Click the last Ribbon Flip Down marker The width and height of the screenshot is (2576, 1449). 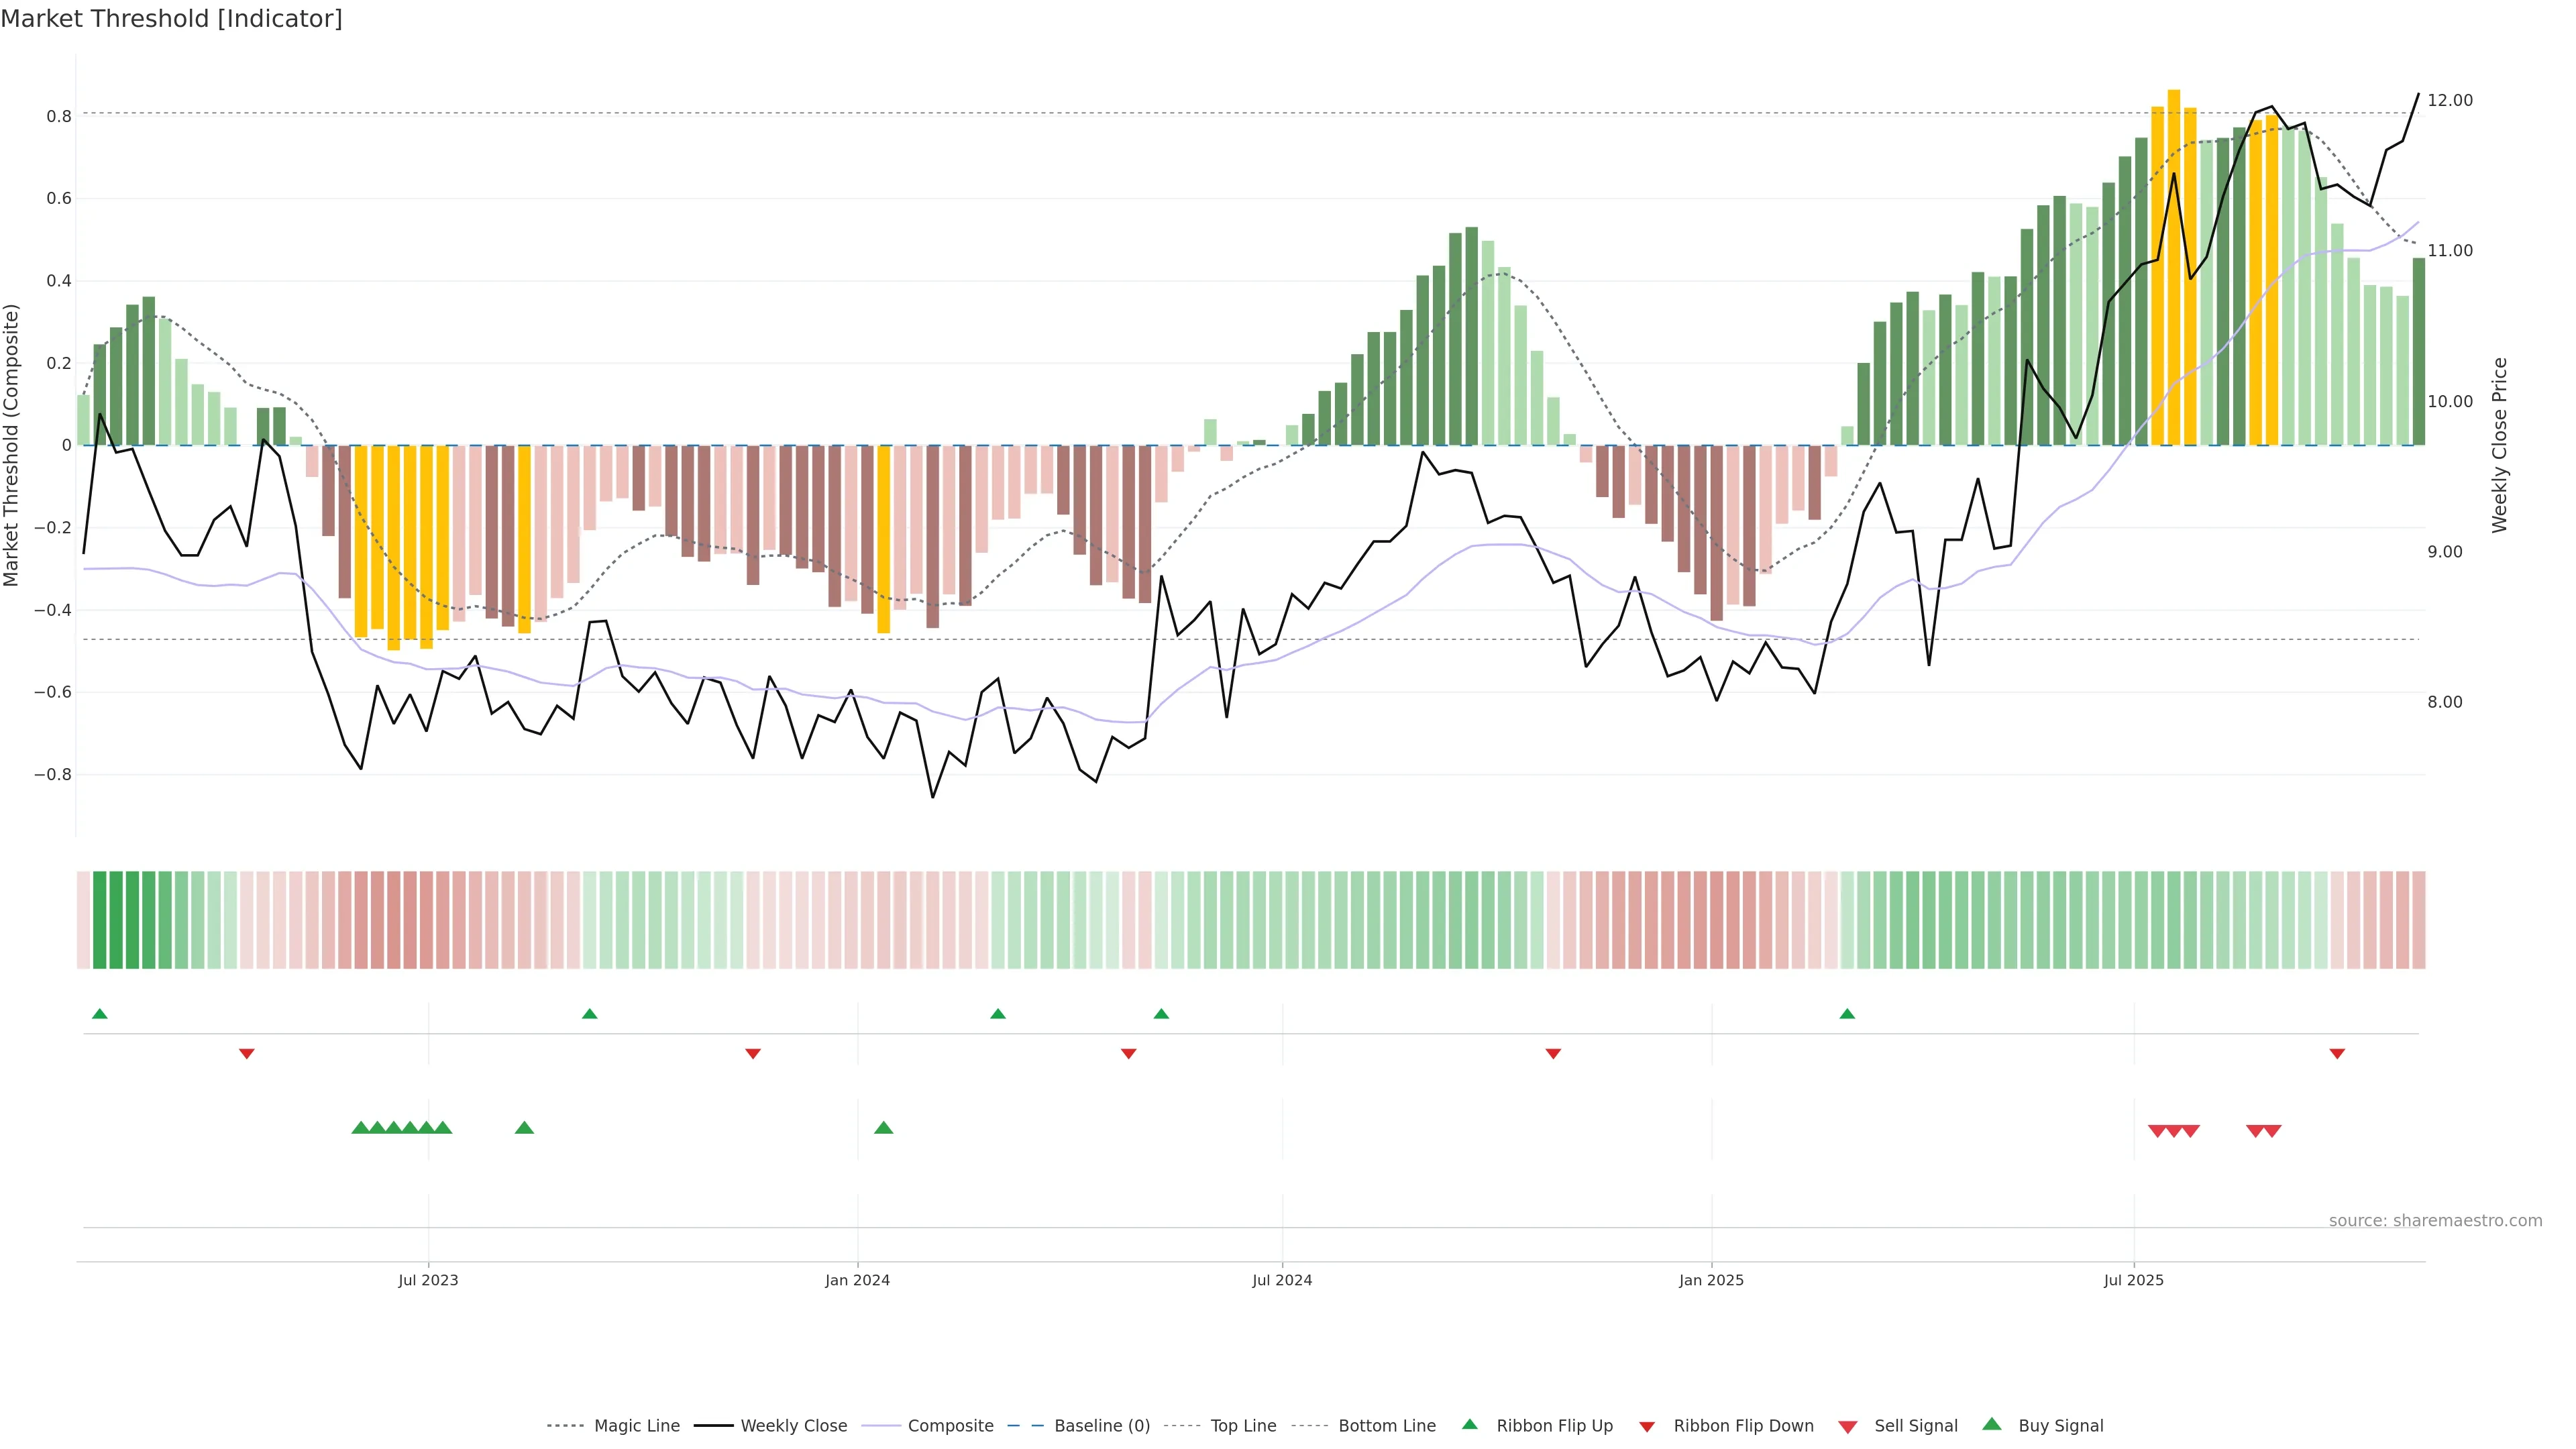point(2337,1053)
